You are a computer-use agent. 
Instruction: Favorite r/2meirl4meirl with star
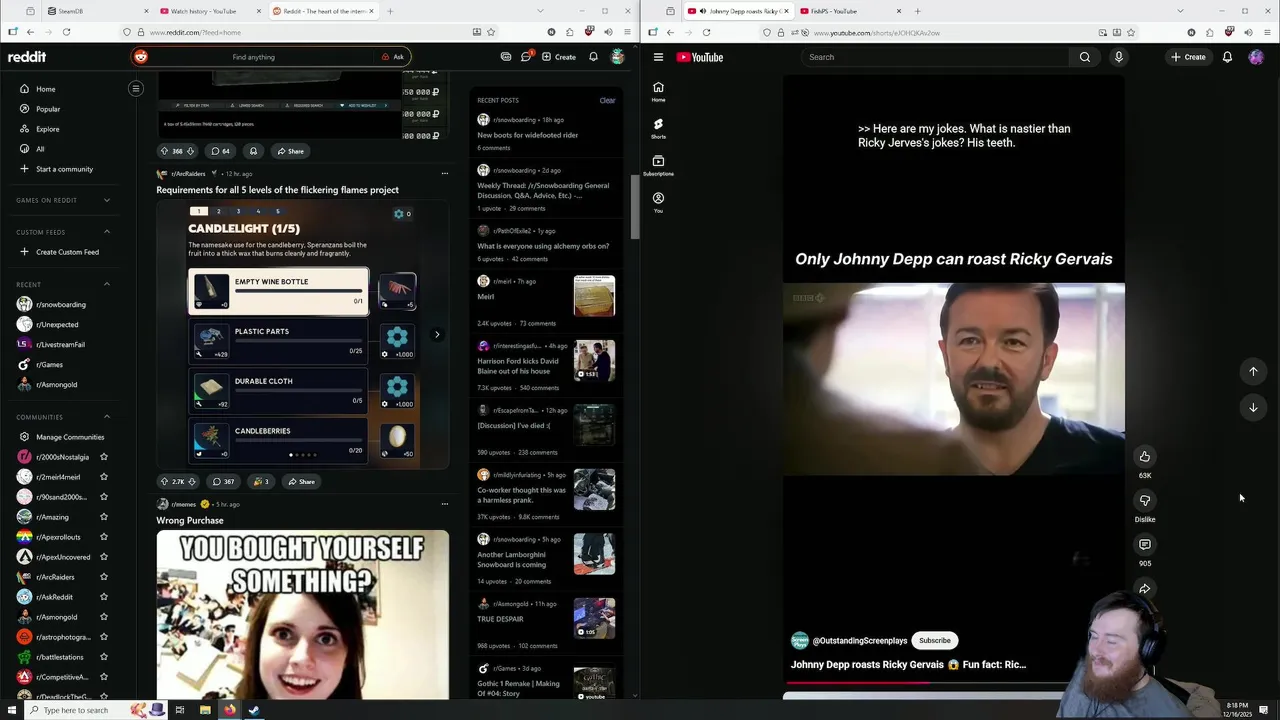(104, 477)
